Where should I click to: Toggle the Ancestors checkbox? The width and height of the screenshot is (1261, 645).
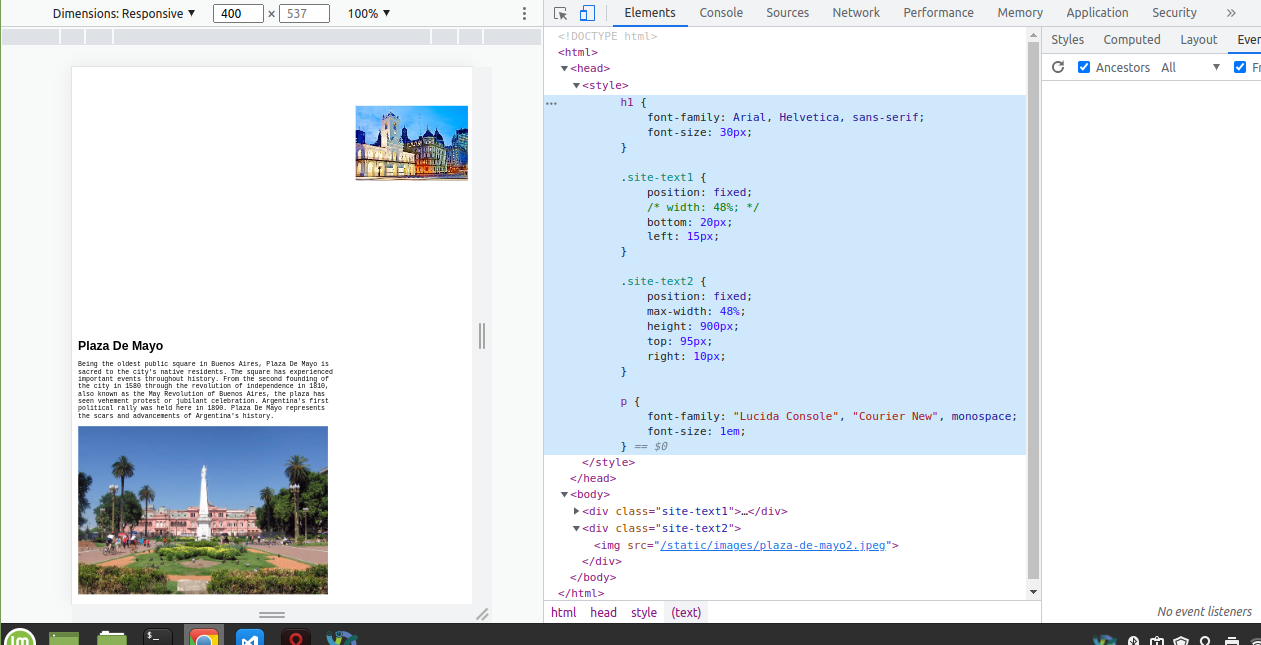pyautogui.click(x=1084, y=67)
